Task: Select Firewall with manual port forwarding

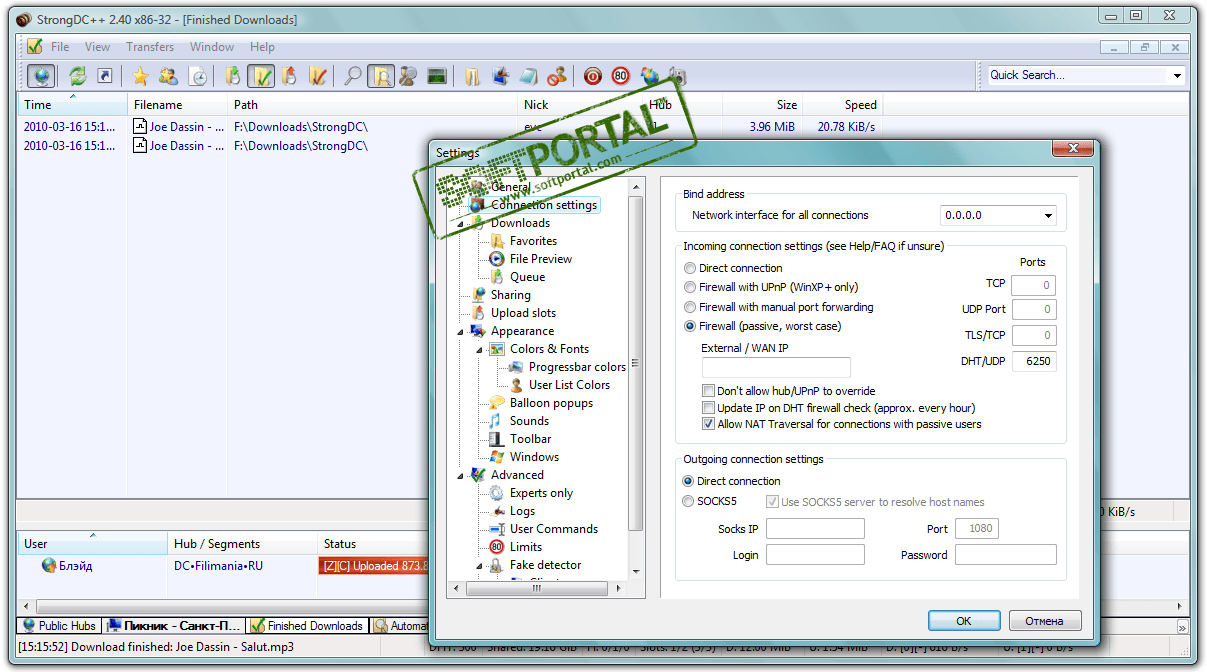Action: click(x=690, y=307)
